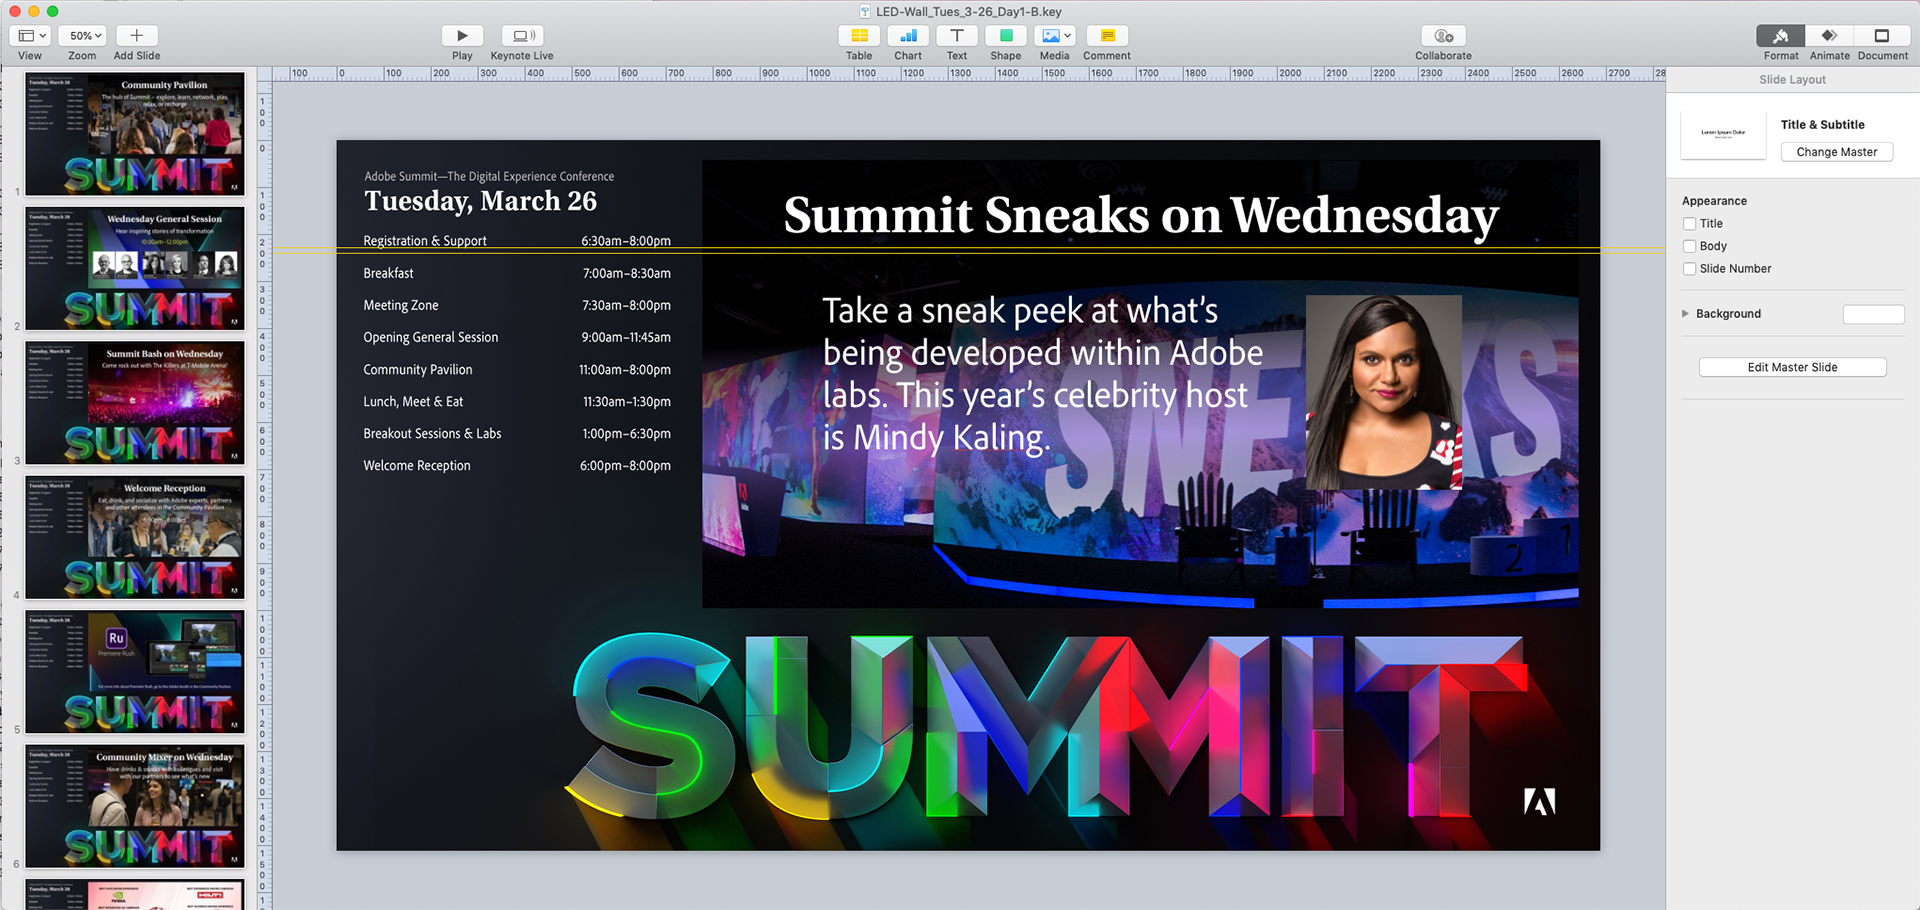Enable the Slide Number checkbox
This screenshot has height=910, width=1920.
(x=1689, y=269)
